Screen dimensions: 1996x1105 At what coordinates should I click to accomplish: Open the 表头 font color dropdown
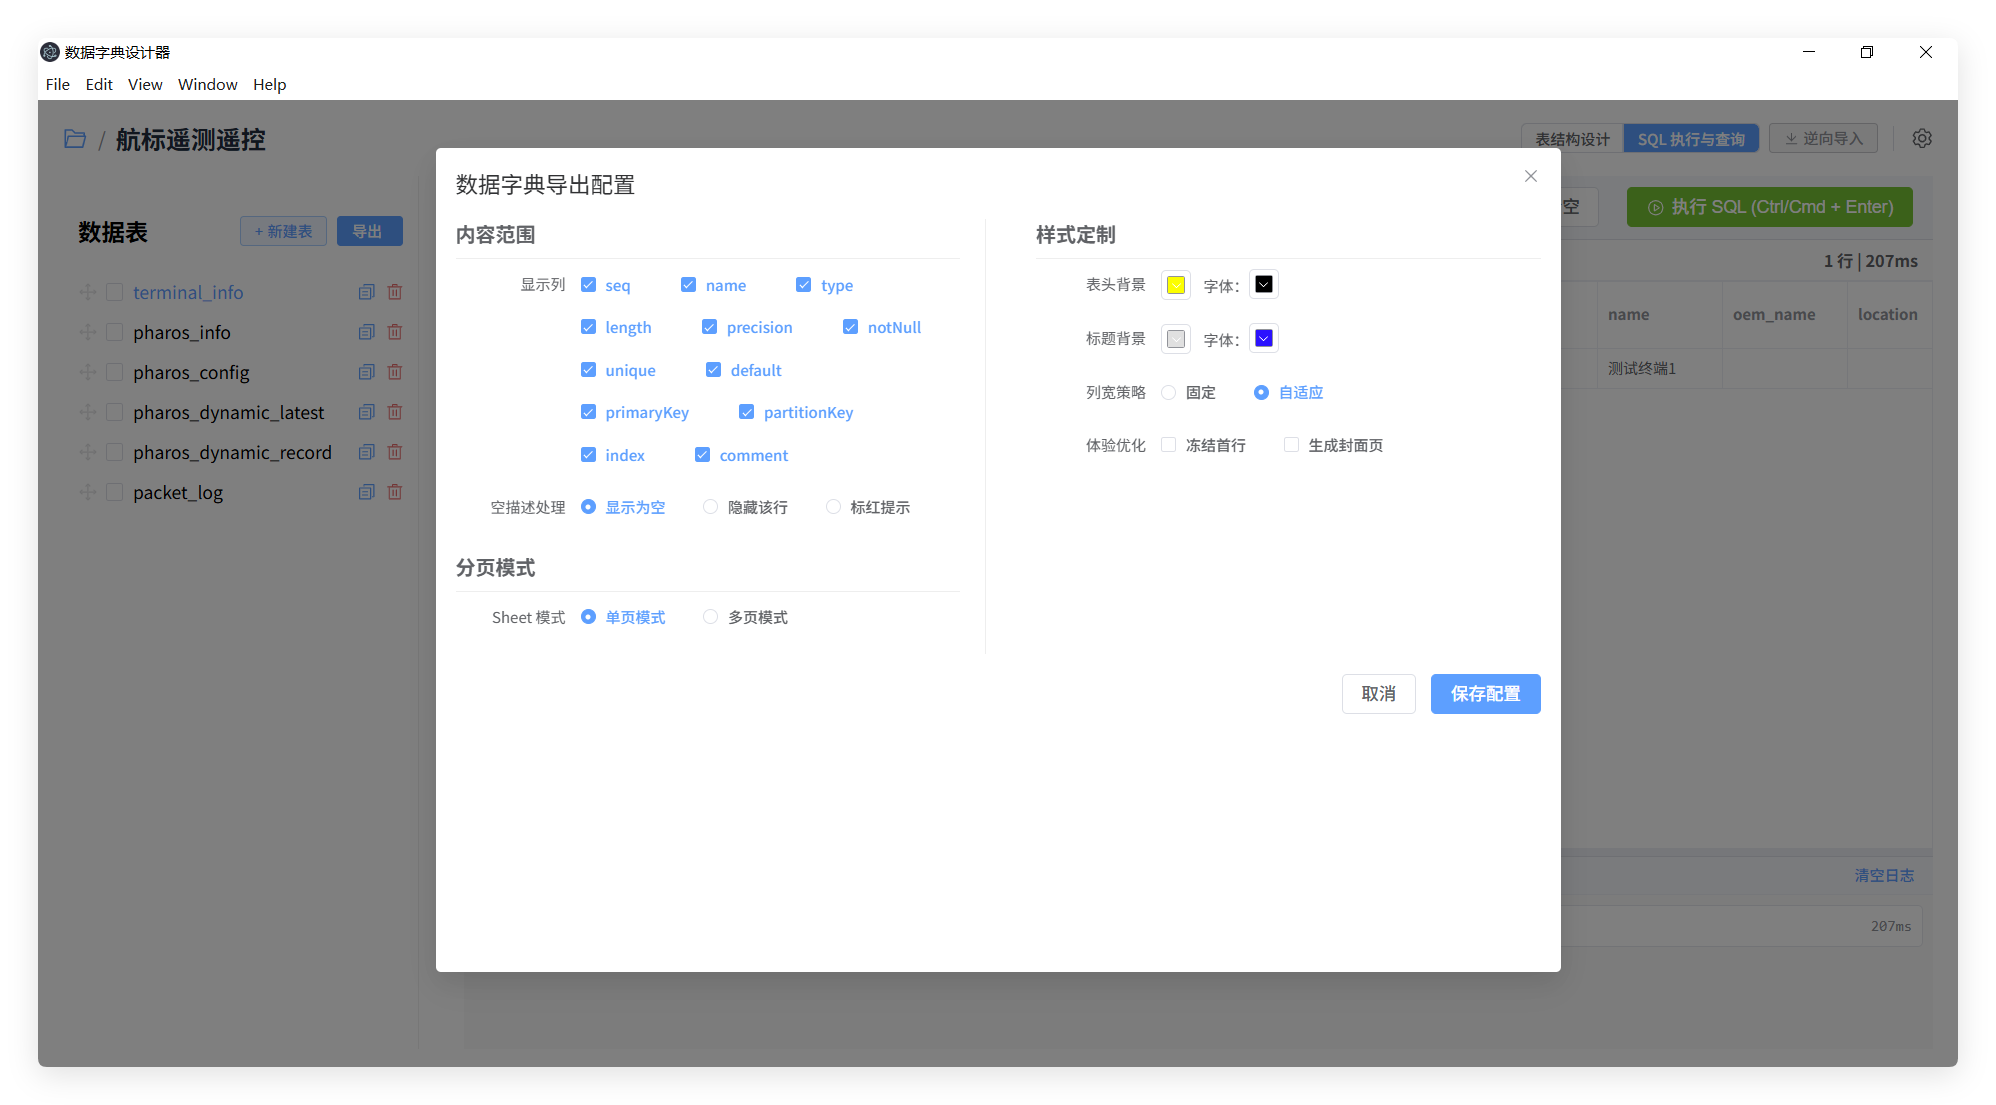1264,285
